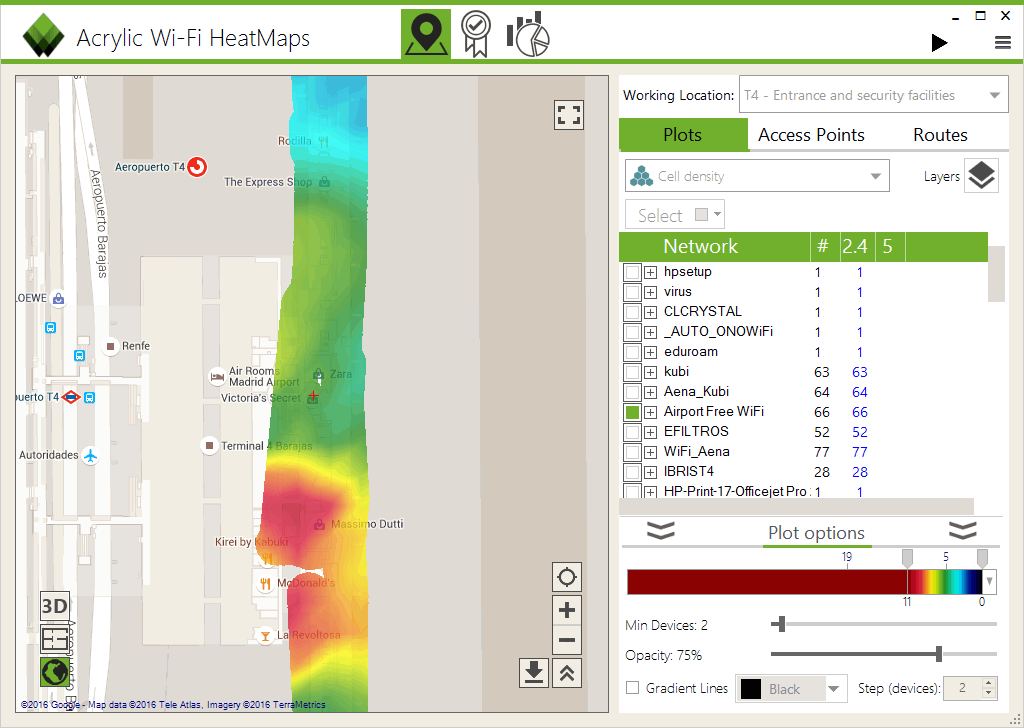Expand the EFILTROS network tree

pos(650,432)
